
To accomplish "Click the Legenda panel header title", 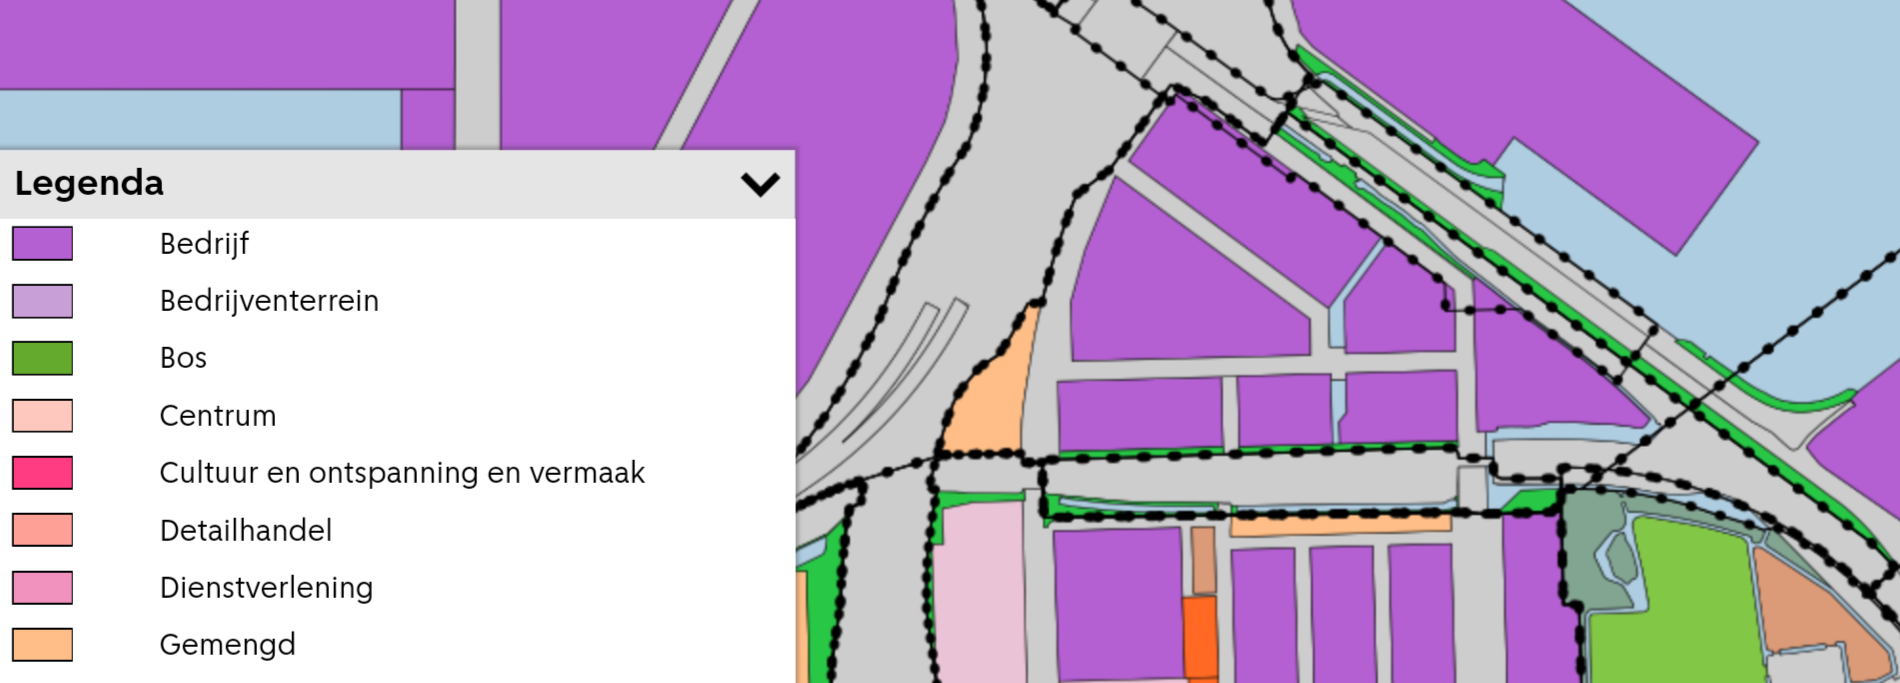I will coord(89,183).
